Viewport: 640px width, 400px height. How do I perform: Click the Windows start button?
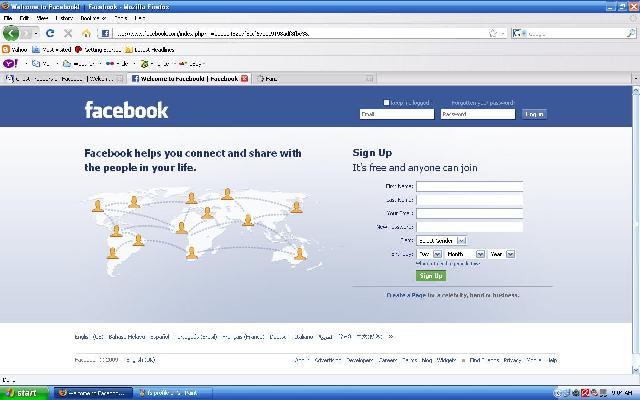[24, 393]
